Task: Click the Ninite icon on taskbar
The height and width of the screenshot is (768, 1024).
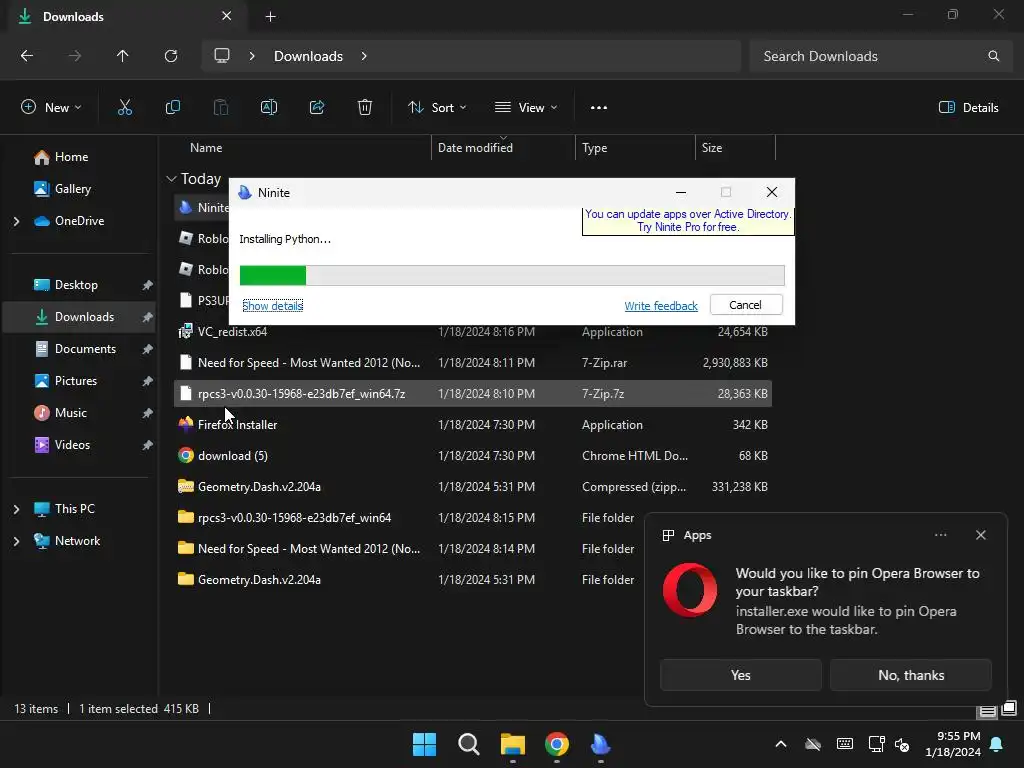Action: 600,744
